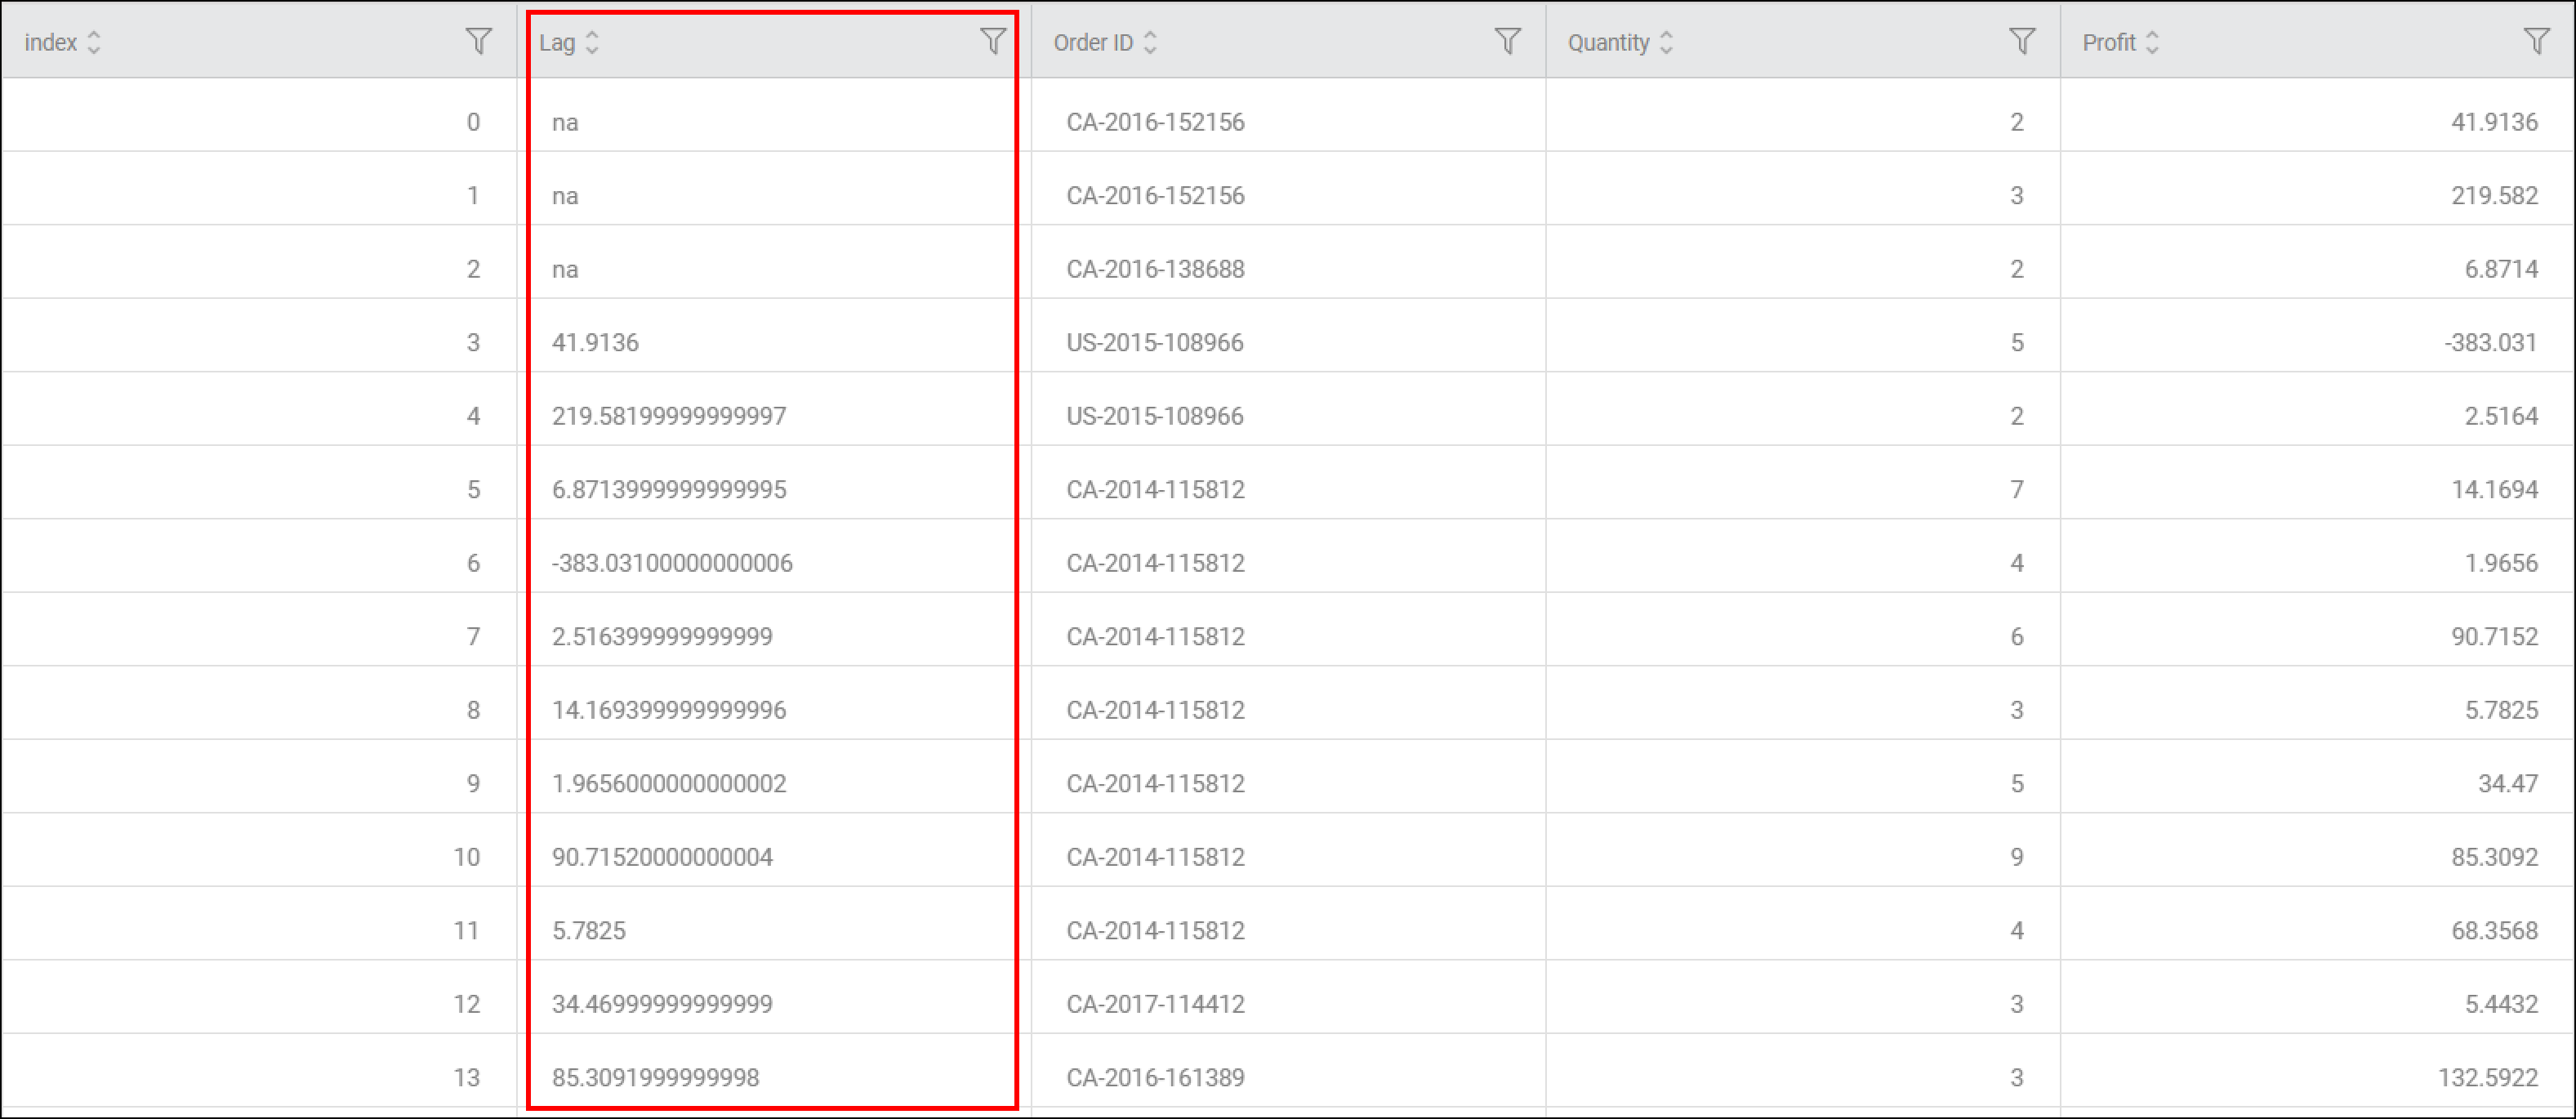
Task: Select Profit value 34.47
Action: click(x=2508, y=783)
